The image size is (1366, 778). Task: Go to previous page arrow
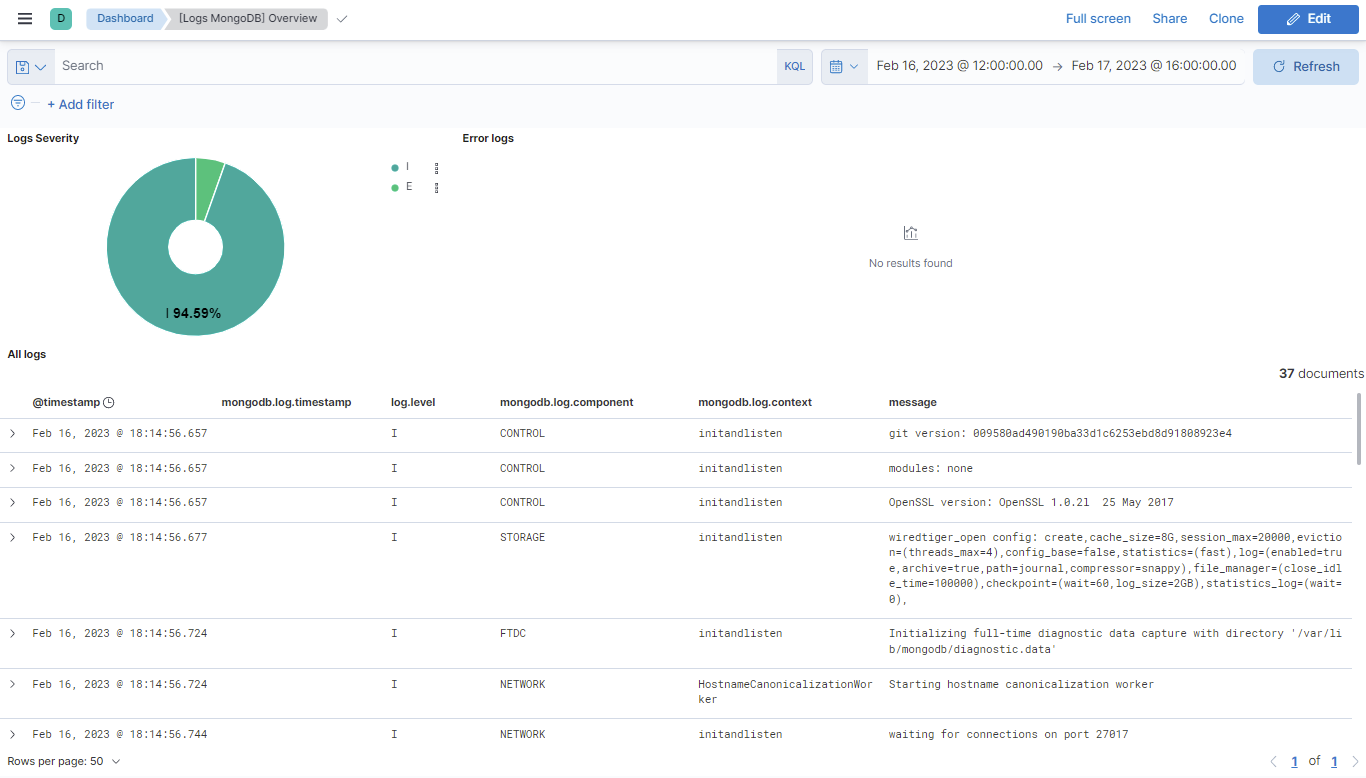point(1273,762)
